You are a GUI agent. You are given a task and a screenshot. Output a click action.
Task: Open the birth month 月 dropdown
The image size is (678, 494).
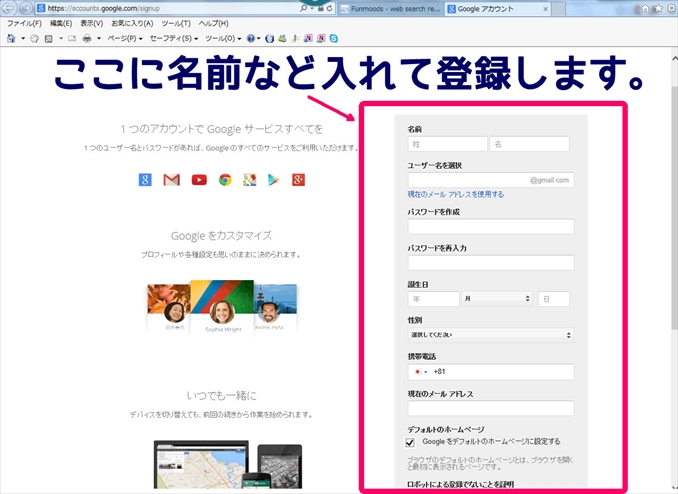tap(497, 298)
